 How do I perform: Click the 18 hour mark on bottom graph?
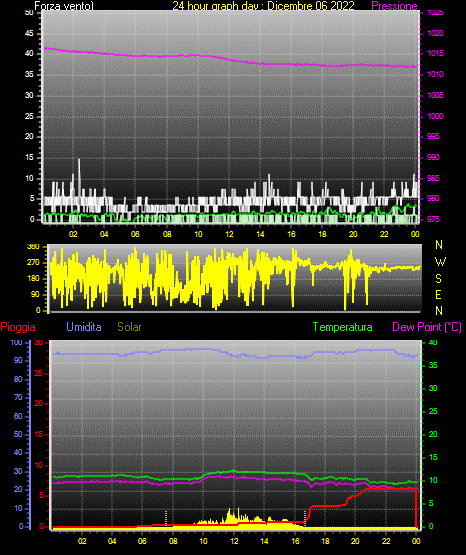pos(325,541)
